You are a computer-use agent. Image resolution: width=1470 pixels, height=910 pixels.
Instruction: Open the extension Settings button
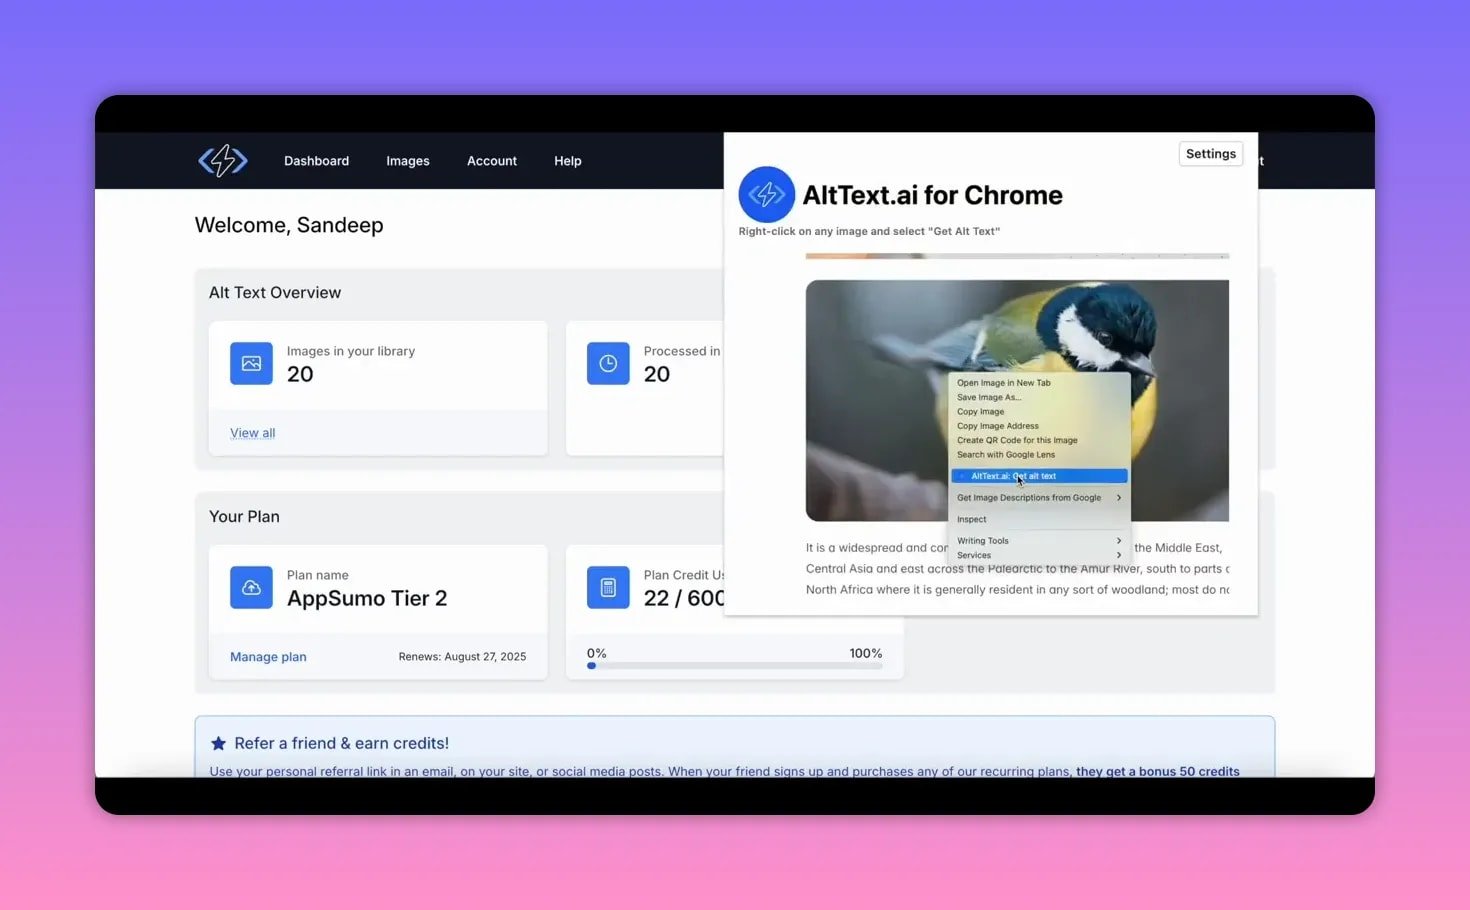(1210, 153)
